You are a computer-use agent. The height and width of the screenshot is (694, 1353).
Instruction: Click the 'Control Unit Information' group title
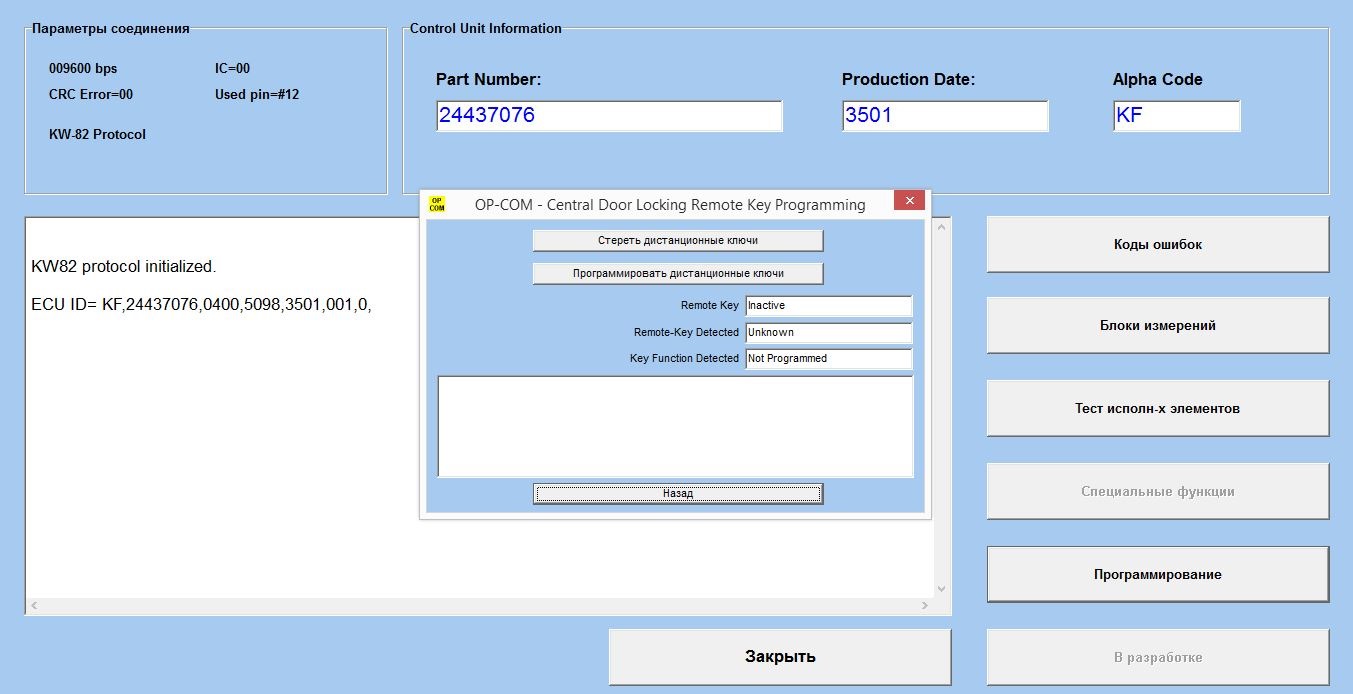pos(486,28)
